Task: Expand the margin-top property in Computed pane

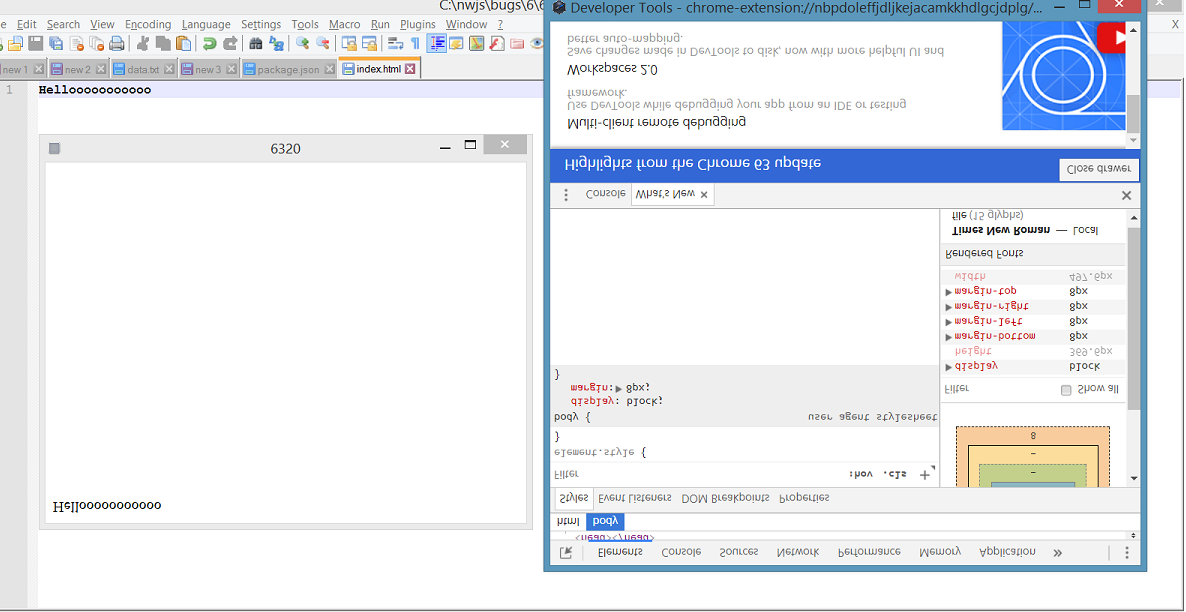Action: click(948, 292)
